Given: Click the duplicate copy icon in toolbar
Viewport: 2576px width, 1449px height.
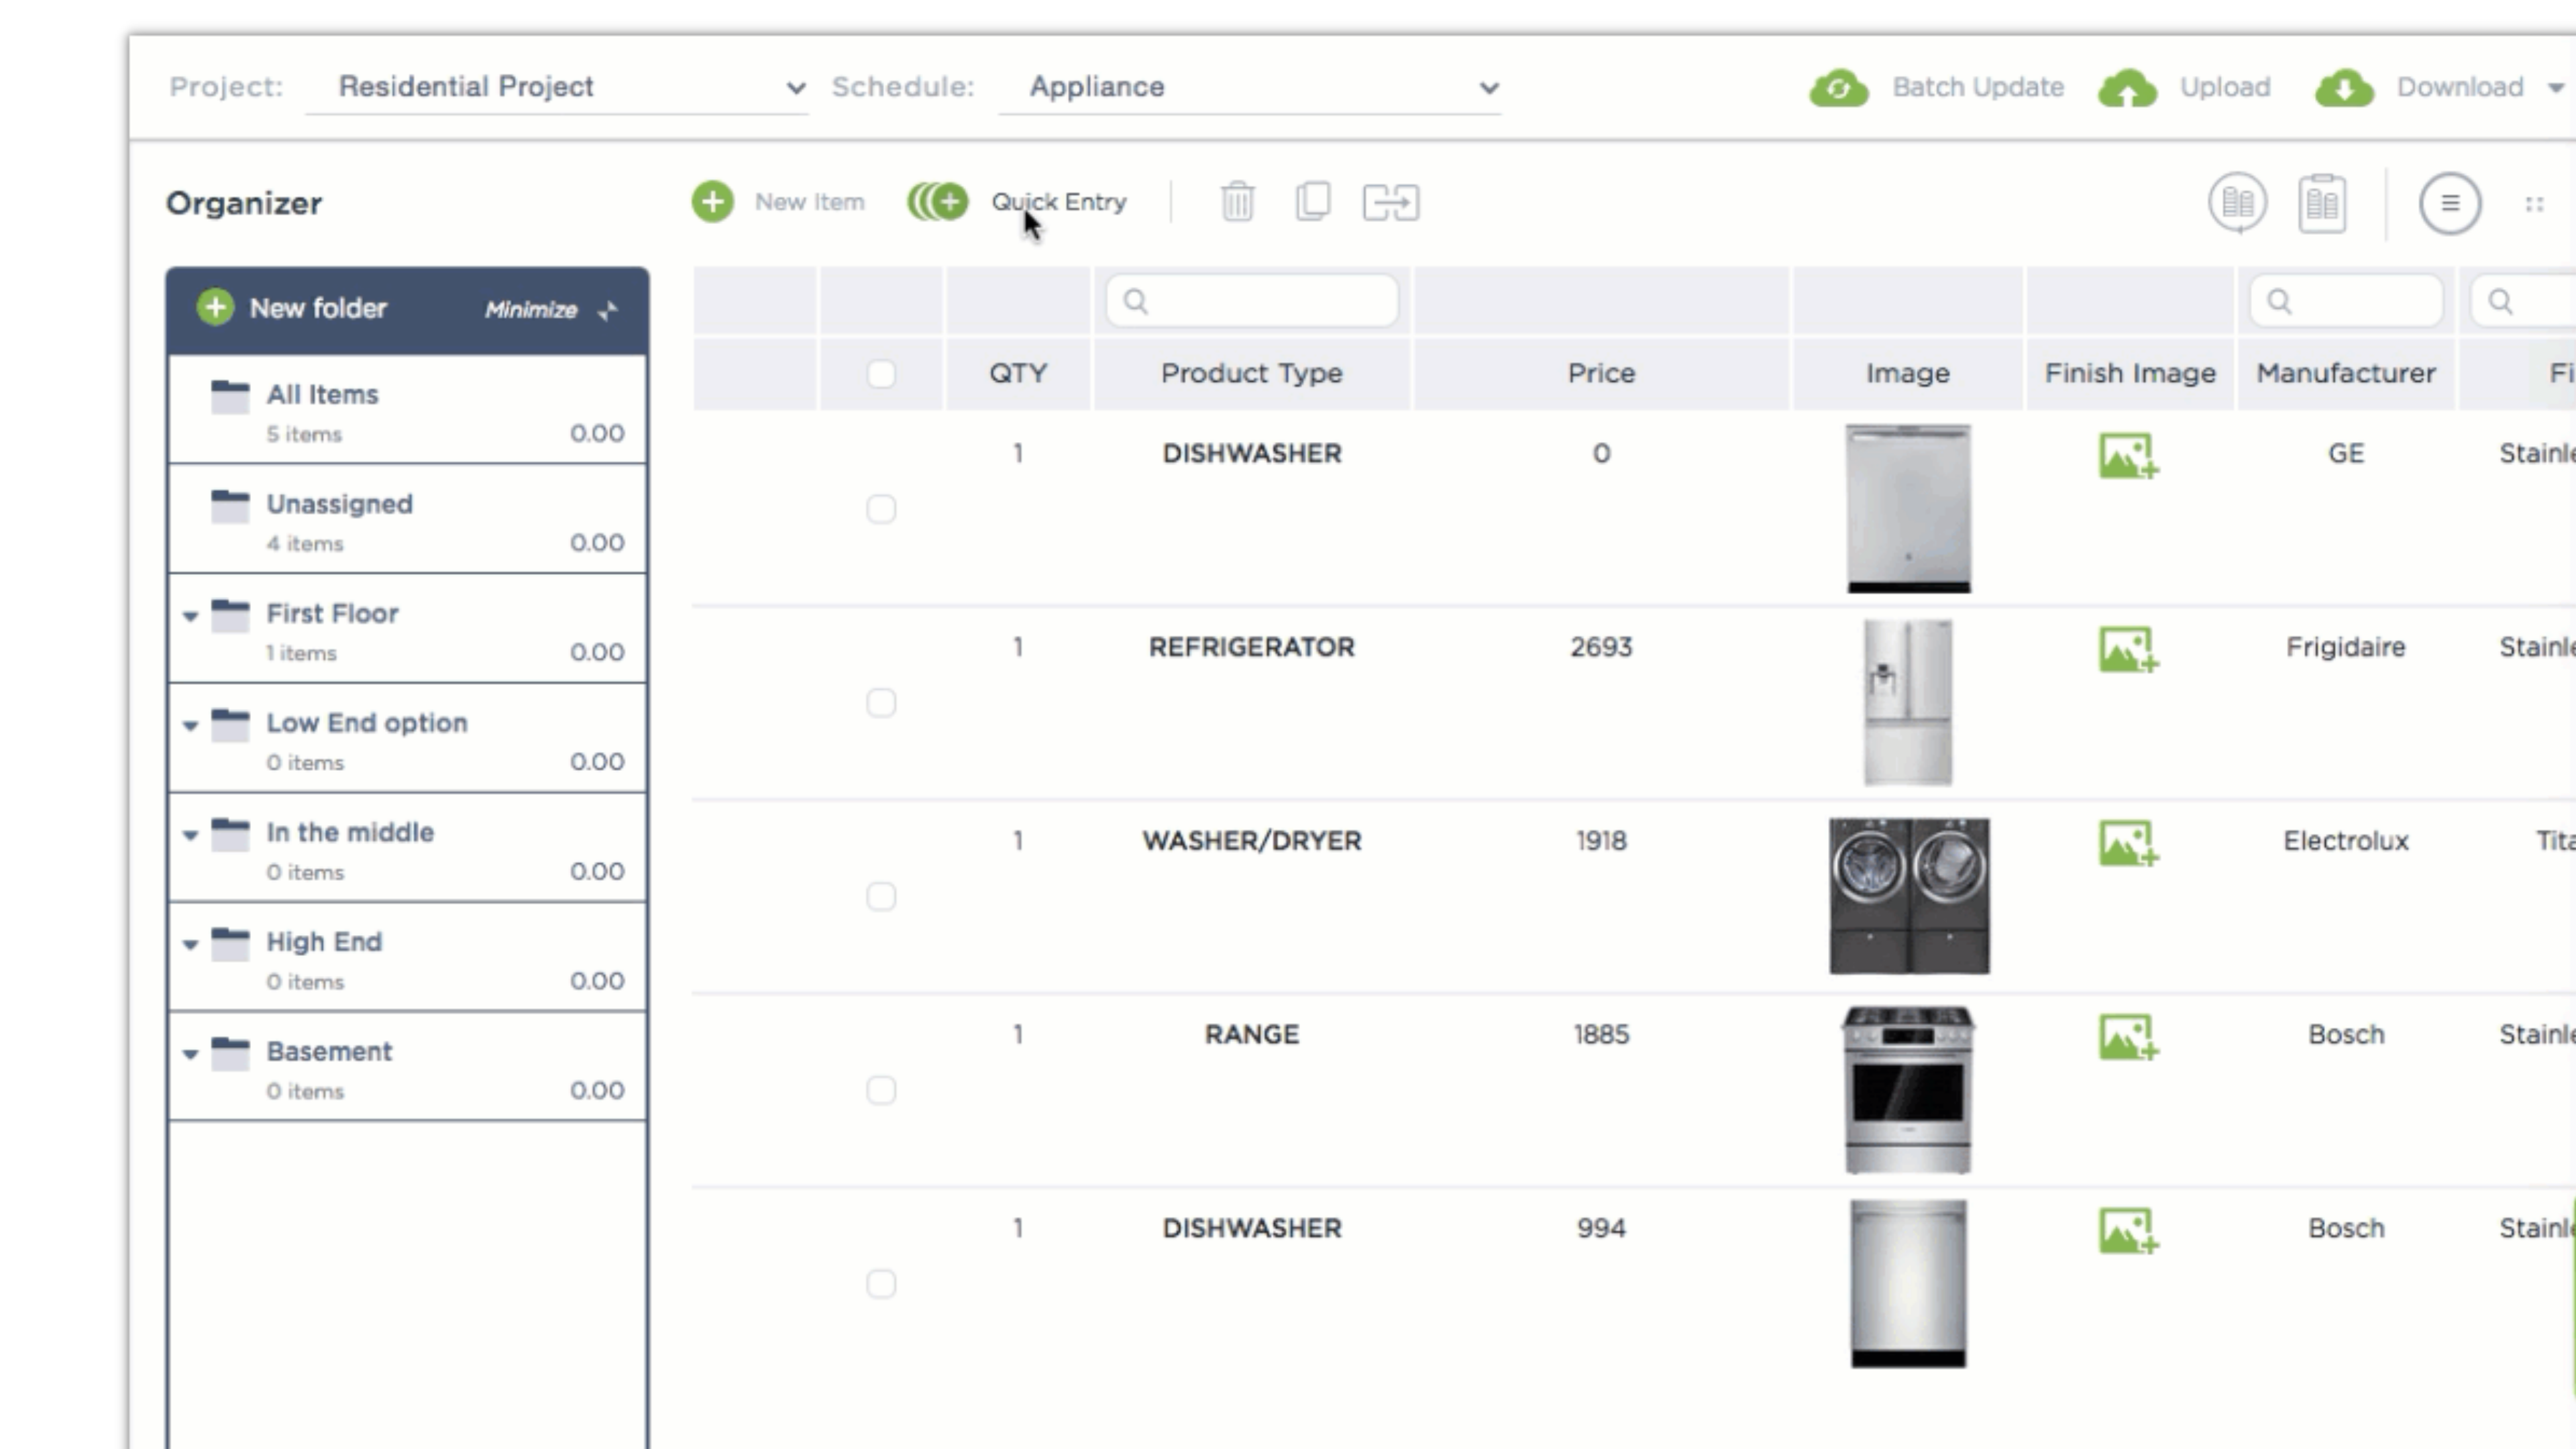Looking at the screenshot, I should coord(1312,201).
